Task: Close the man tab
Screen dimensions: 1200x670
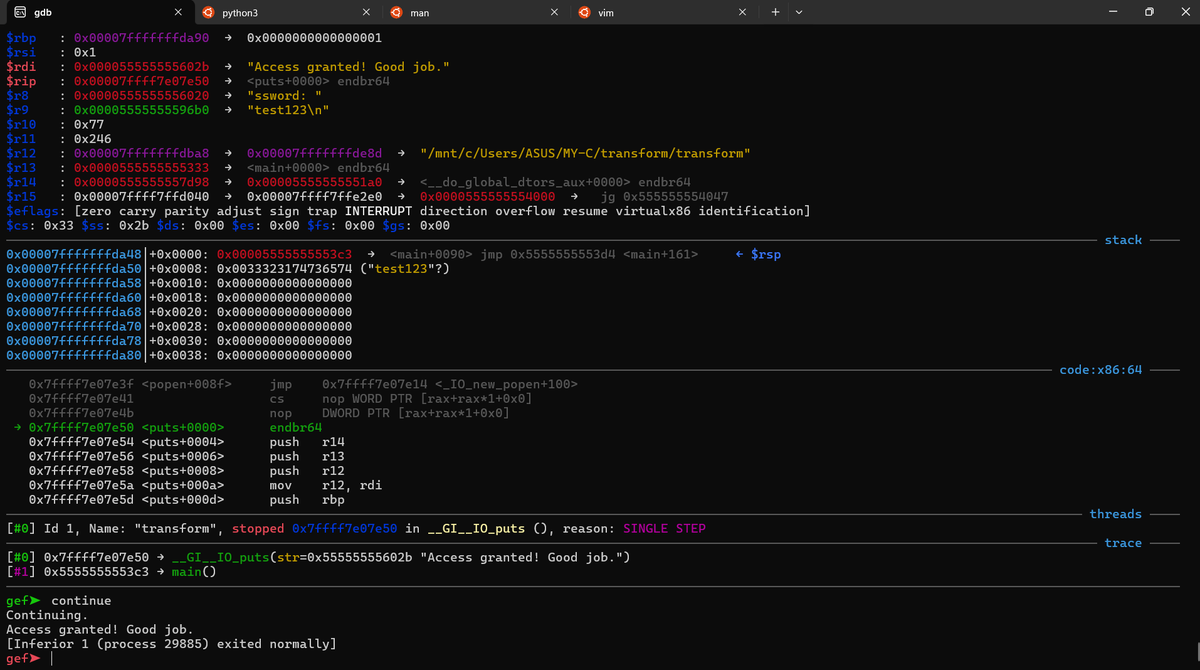Action: [x=555, y=12]
